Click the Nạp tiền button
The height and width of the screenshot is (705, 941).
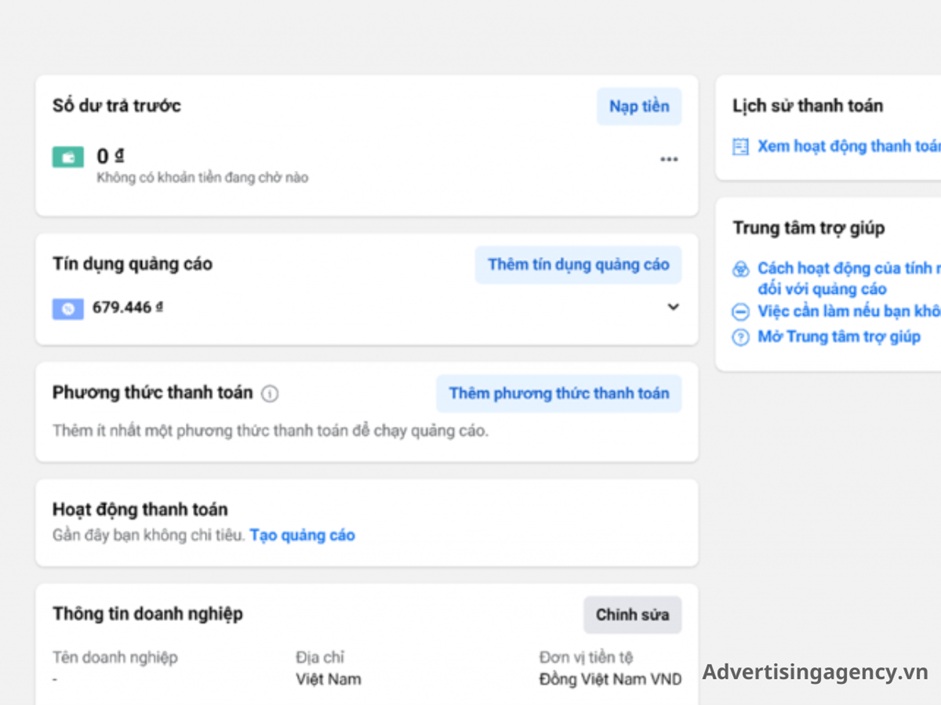[639, 106]
